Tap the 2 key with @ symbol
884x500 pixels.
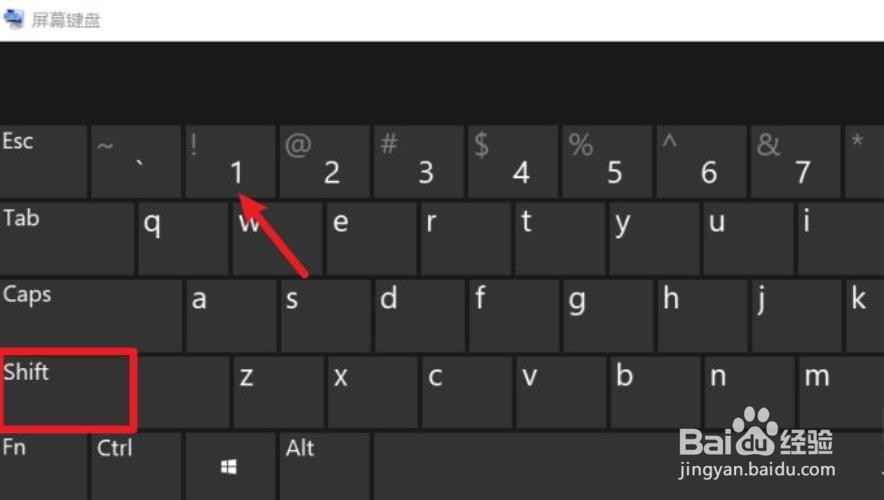[x=324, y=161]
